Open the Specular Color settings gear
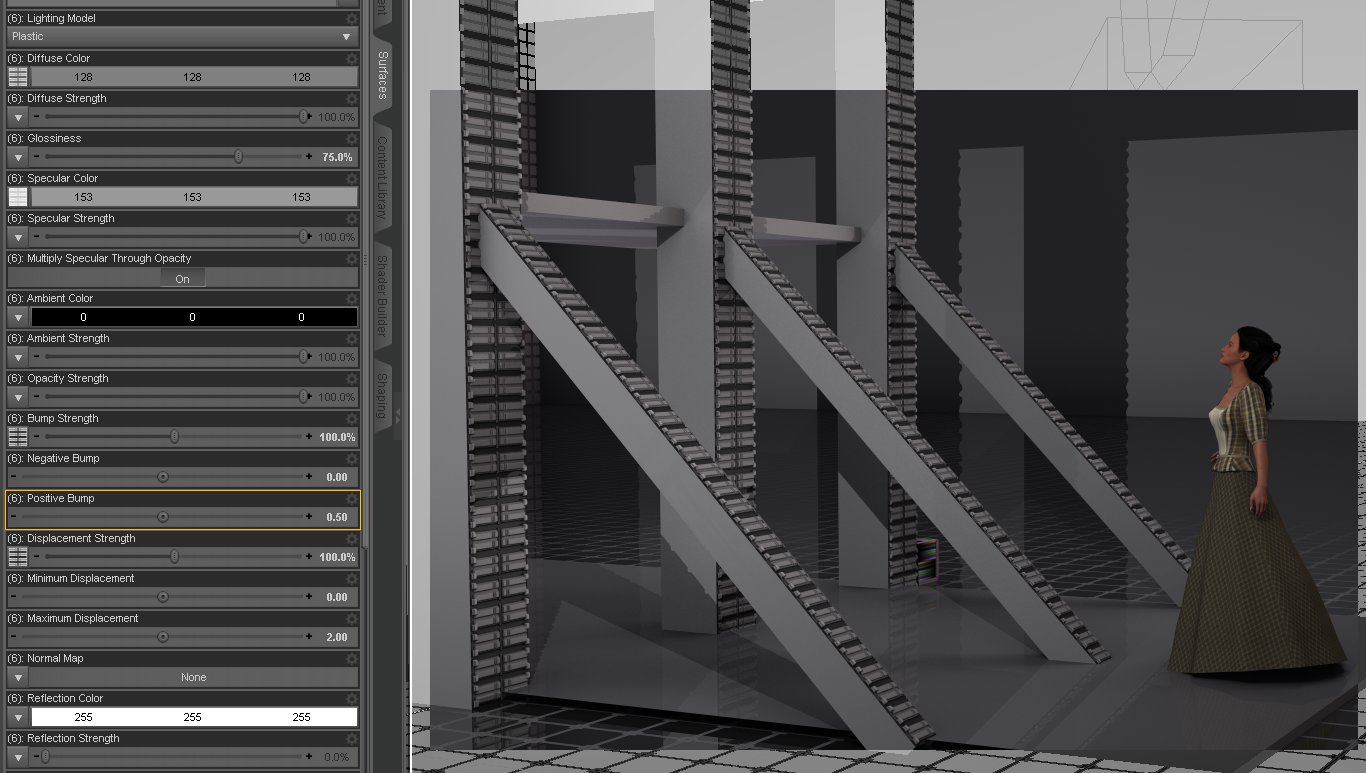 351,178
